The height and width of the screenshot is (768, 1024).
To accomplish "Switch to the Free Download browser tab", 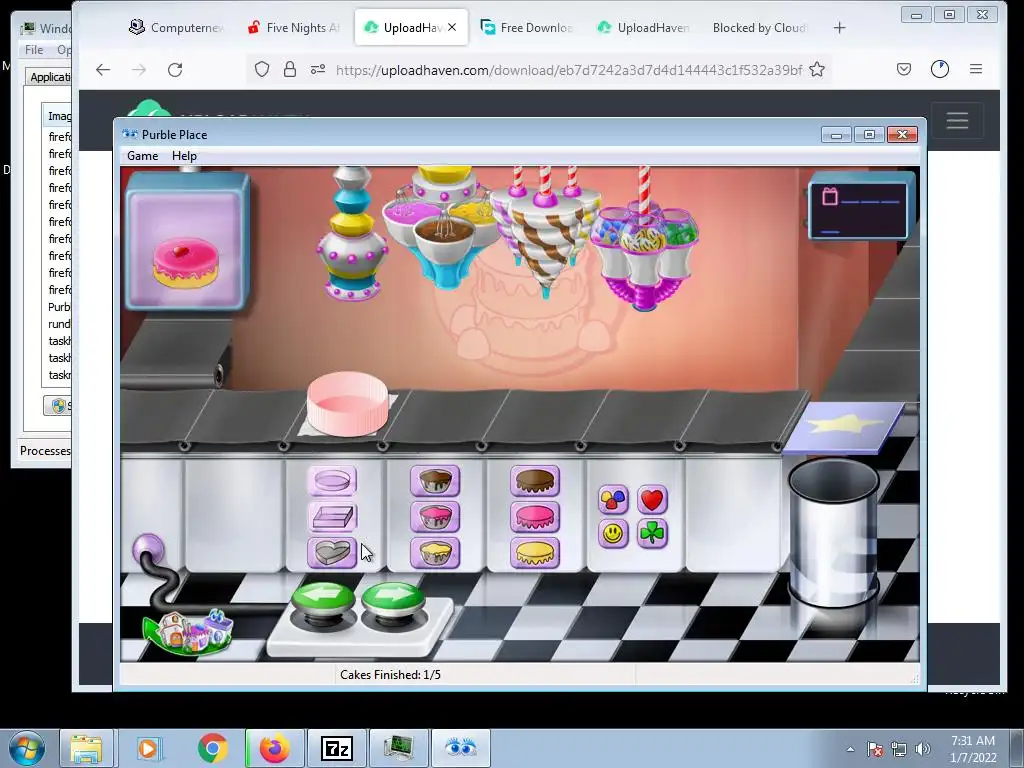I will coord(526,27).
